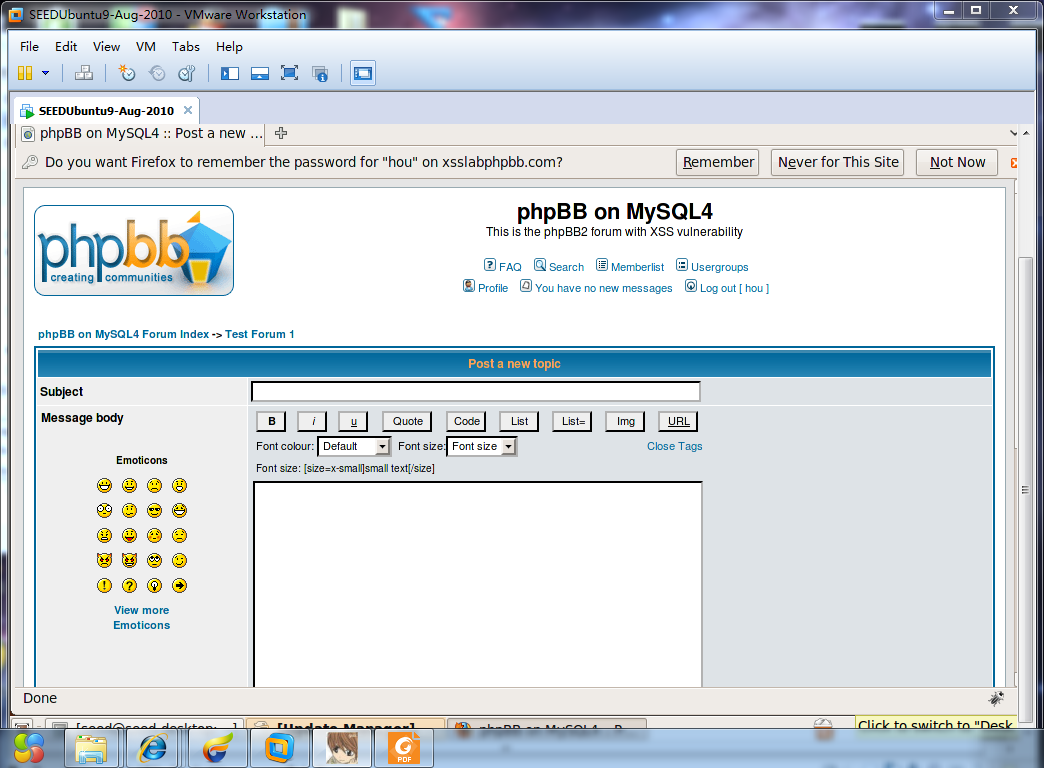
Task: Open the Edit menu
Action: (66, 47)
